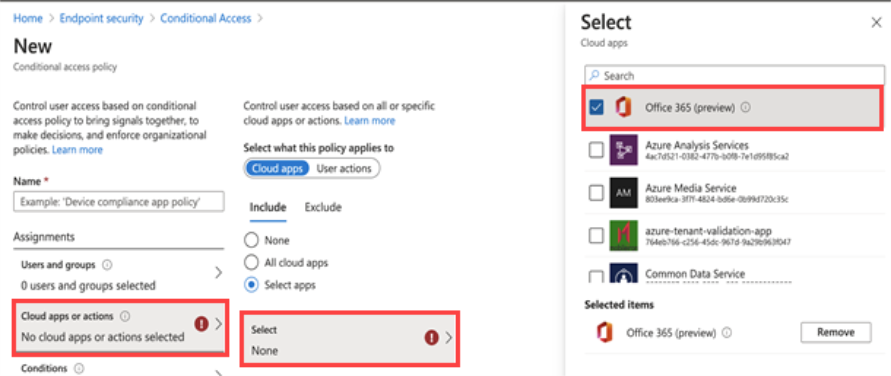The image size is (891, 376).
Task: Click info icon next to Office 365 (preview) checkbox row
Action: [746, 107]
